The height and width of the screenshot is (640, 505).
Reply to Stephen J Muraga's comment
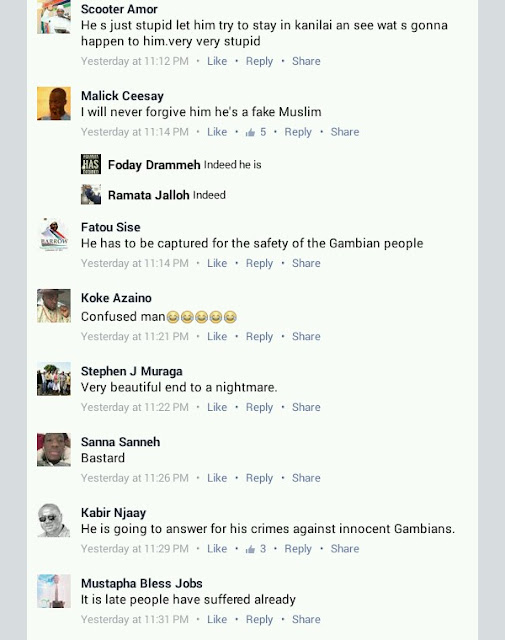coord(259,407)
